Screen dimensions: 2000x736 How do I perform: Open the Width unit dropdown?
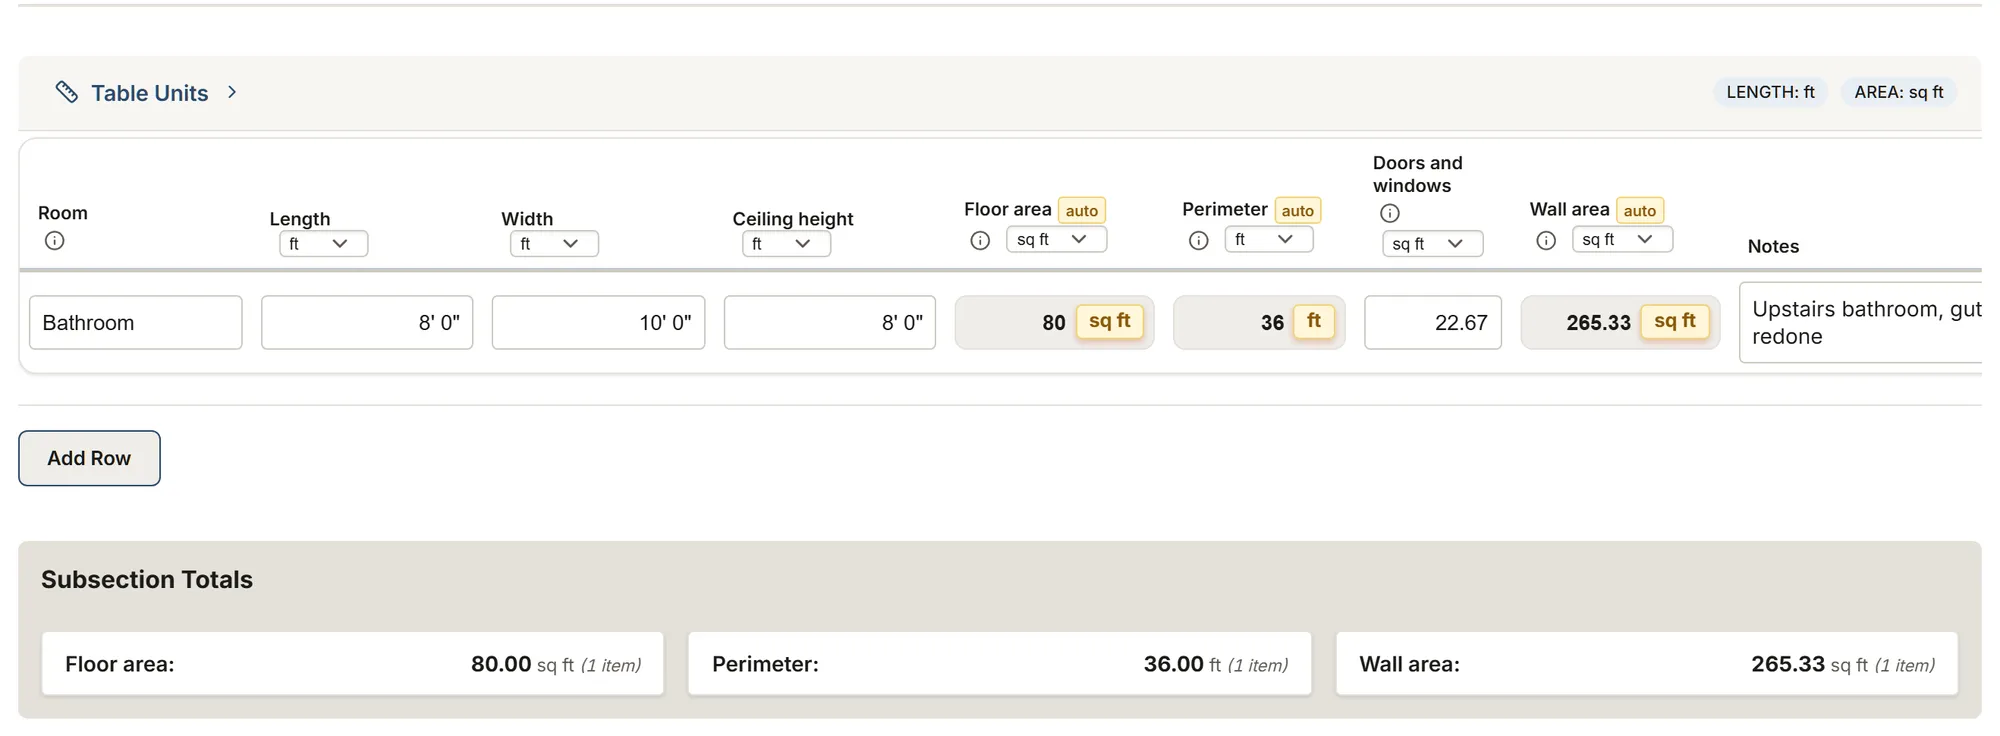coord(554,244)
